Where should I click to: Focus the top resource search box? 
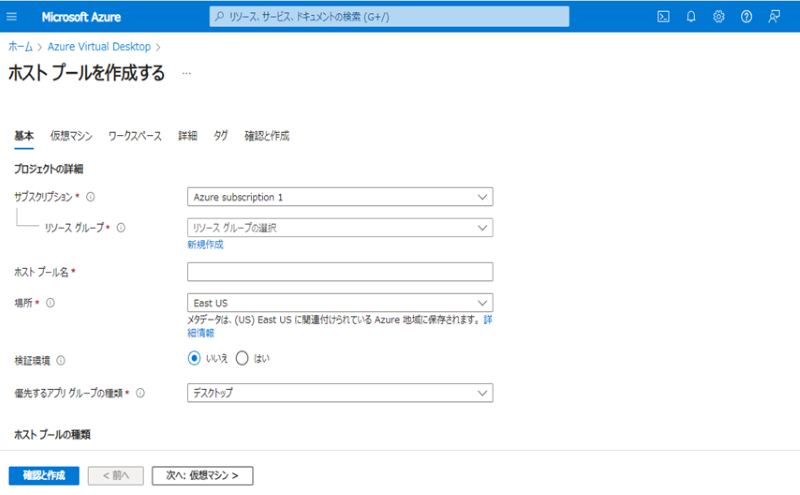point(389,17)
